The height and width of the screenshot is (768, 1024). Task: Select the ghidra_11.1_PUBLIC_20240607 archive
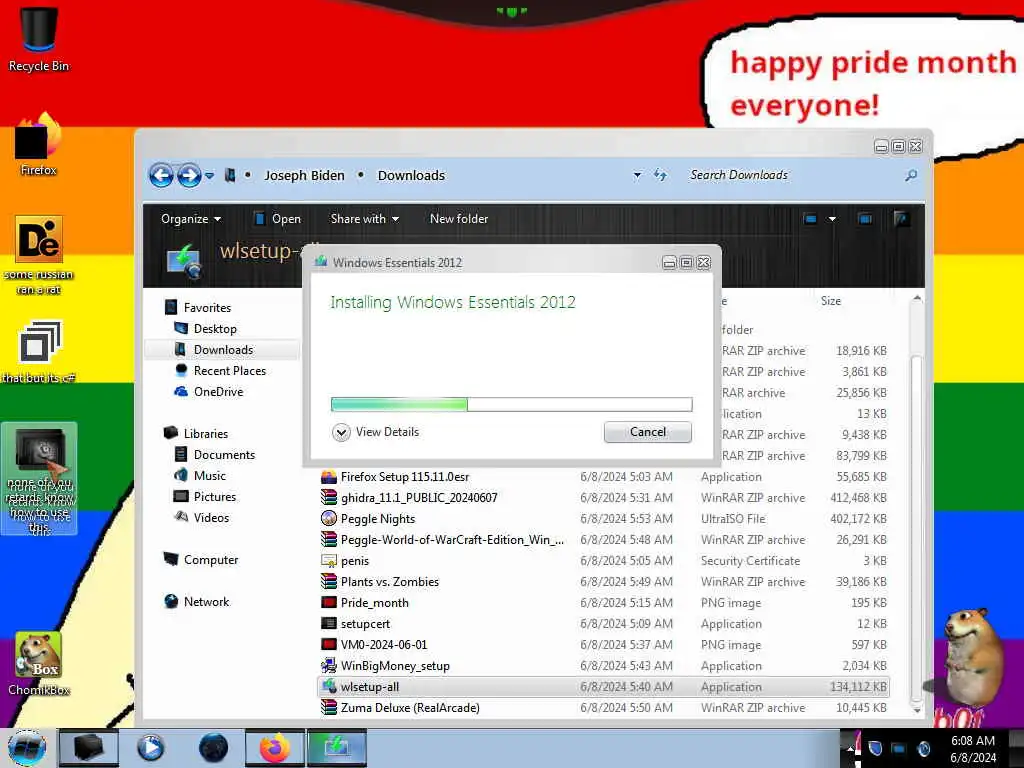coord(604,498)
